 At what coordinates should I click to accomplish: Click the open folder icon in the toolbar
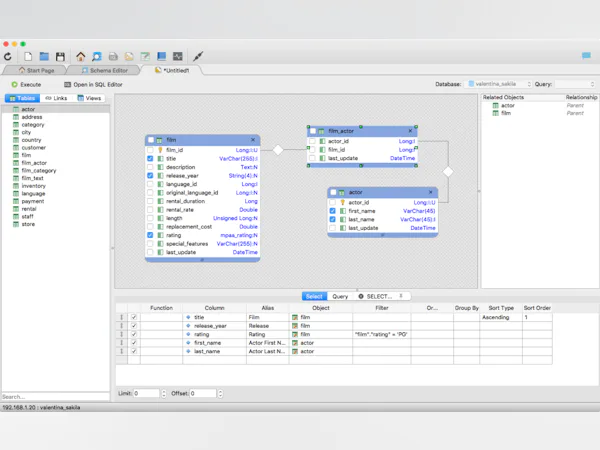point(44,57)
